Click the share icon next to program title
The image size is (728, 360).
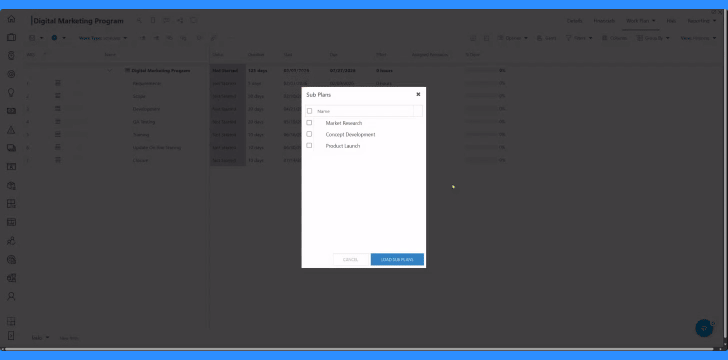(180, 20)
